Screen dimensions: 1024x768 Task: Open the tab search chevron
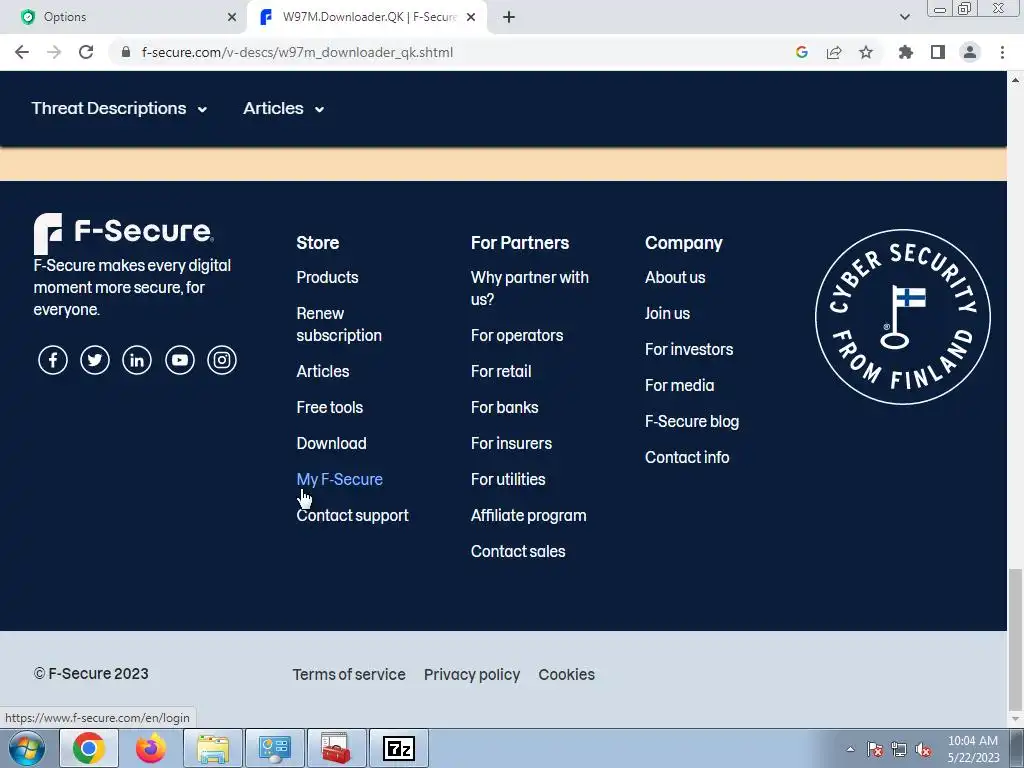(x=904, y=17)
